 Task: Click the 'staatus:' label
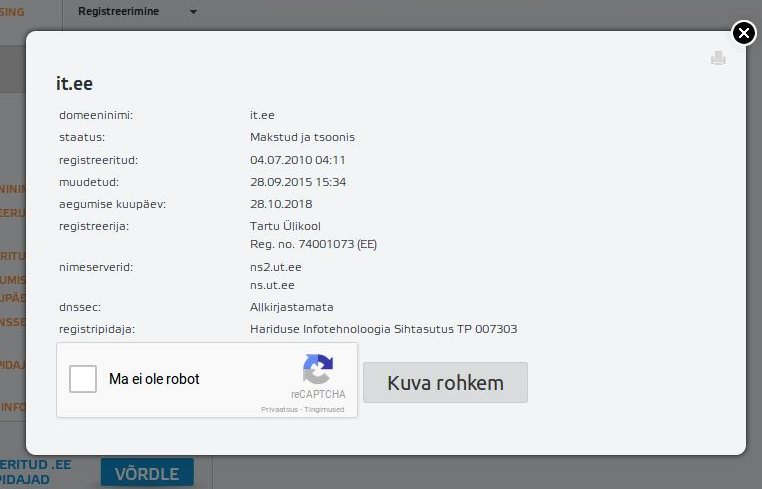coord(82,138)
